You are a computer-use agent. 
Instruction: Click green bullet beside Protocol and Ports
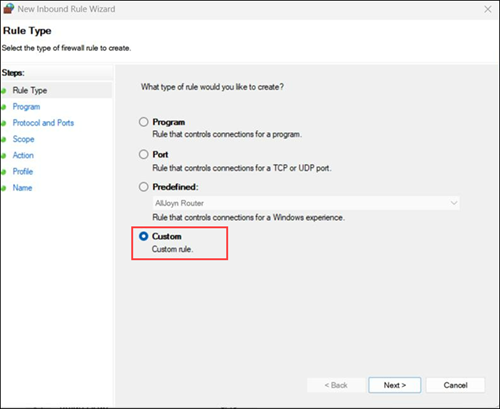[4, 123]
